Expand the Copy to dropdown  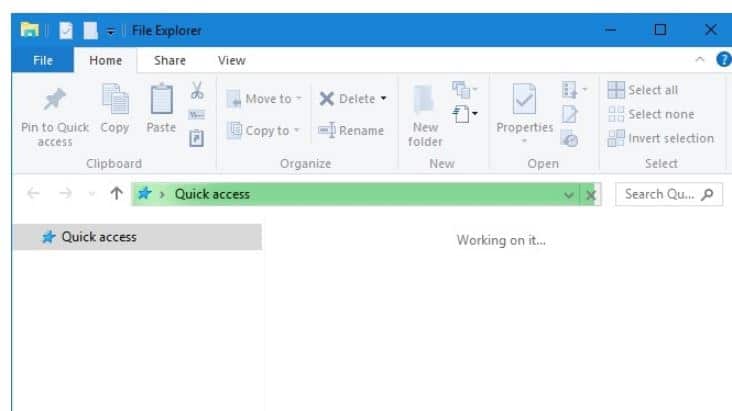pos(297,131)
